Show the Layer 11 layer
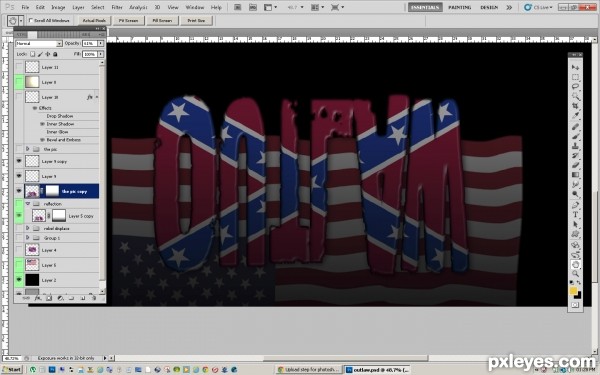Image resolution: width=600 pixels, height=375 pixels. pyautogui.click(x=19, y=67)
